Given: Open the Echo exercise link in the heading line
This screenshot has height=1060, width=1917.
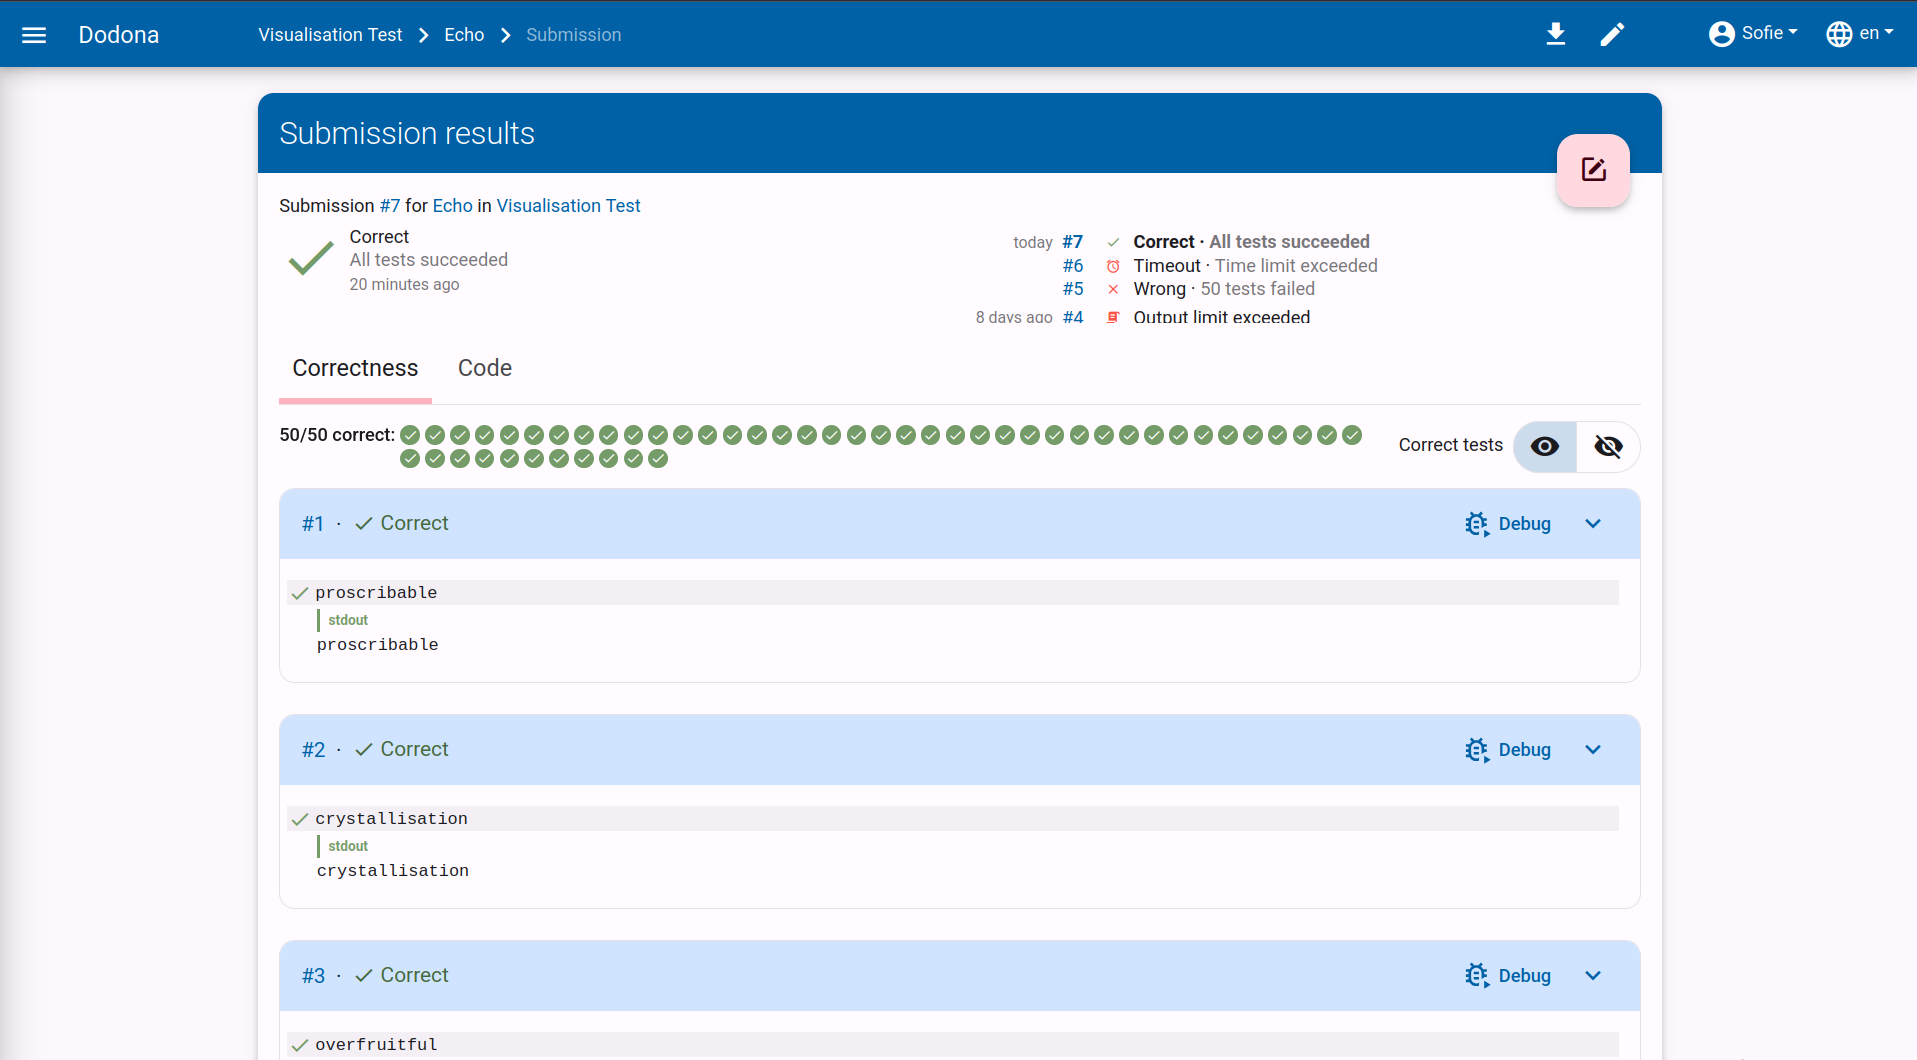Looking at the screenshot, I should click(452, 206).
